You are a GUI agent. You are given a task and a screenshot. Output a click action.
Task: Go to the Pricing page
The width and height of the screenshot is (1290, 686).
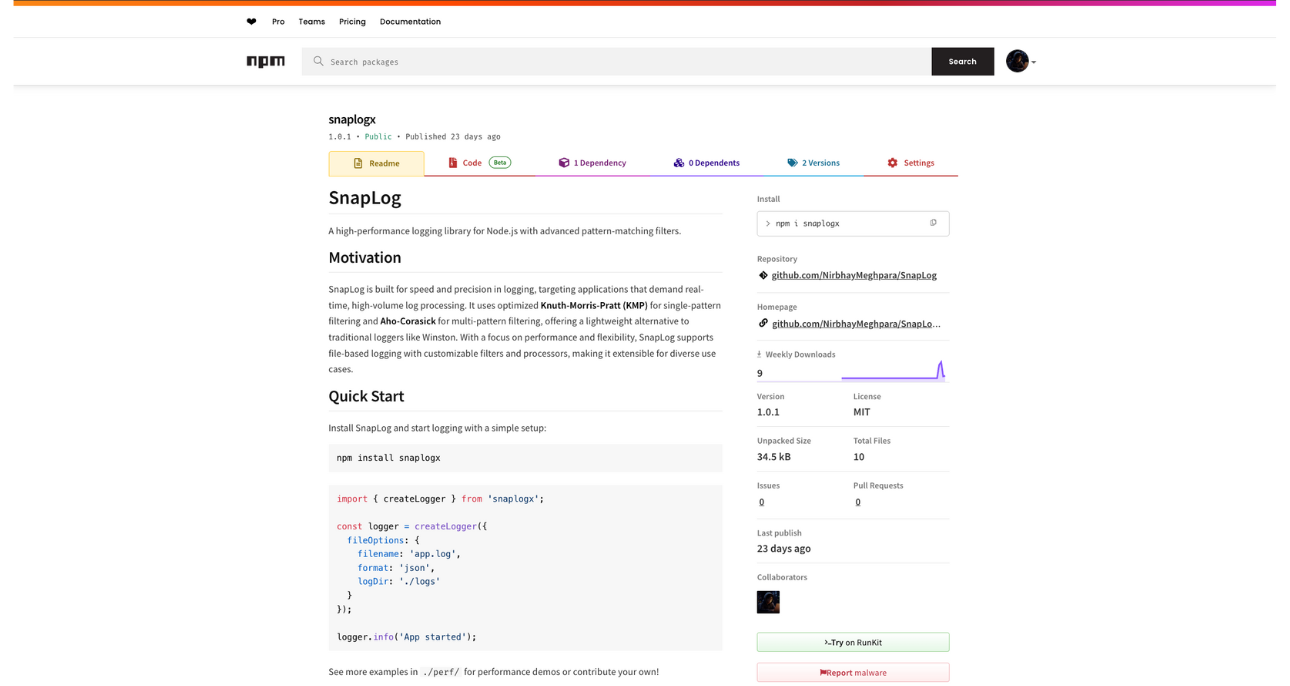[x=352, y=21]
